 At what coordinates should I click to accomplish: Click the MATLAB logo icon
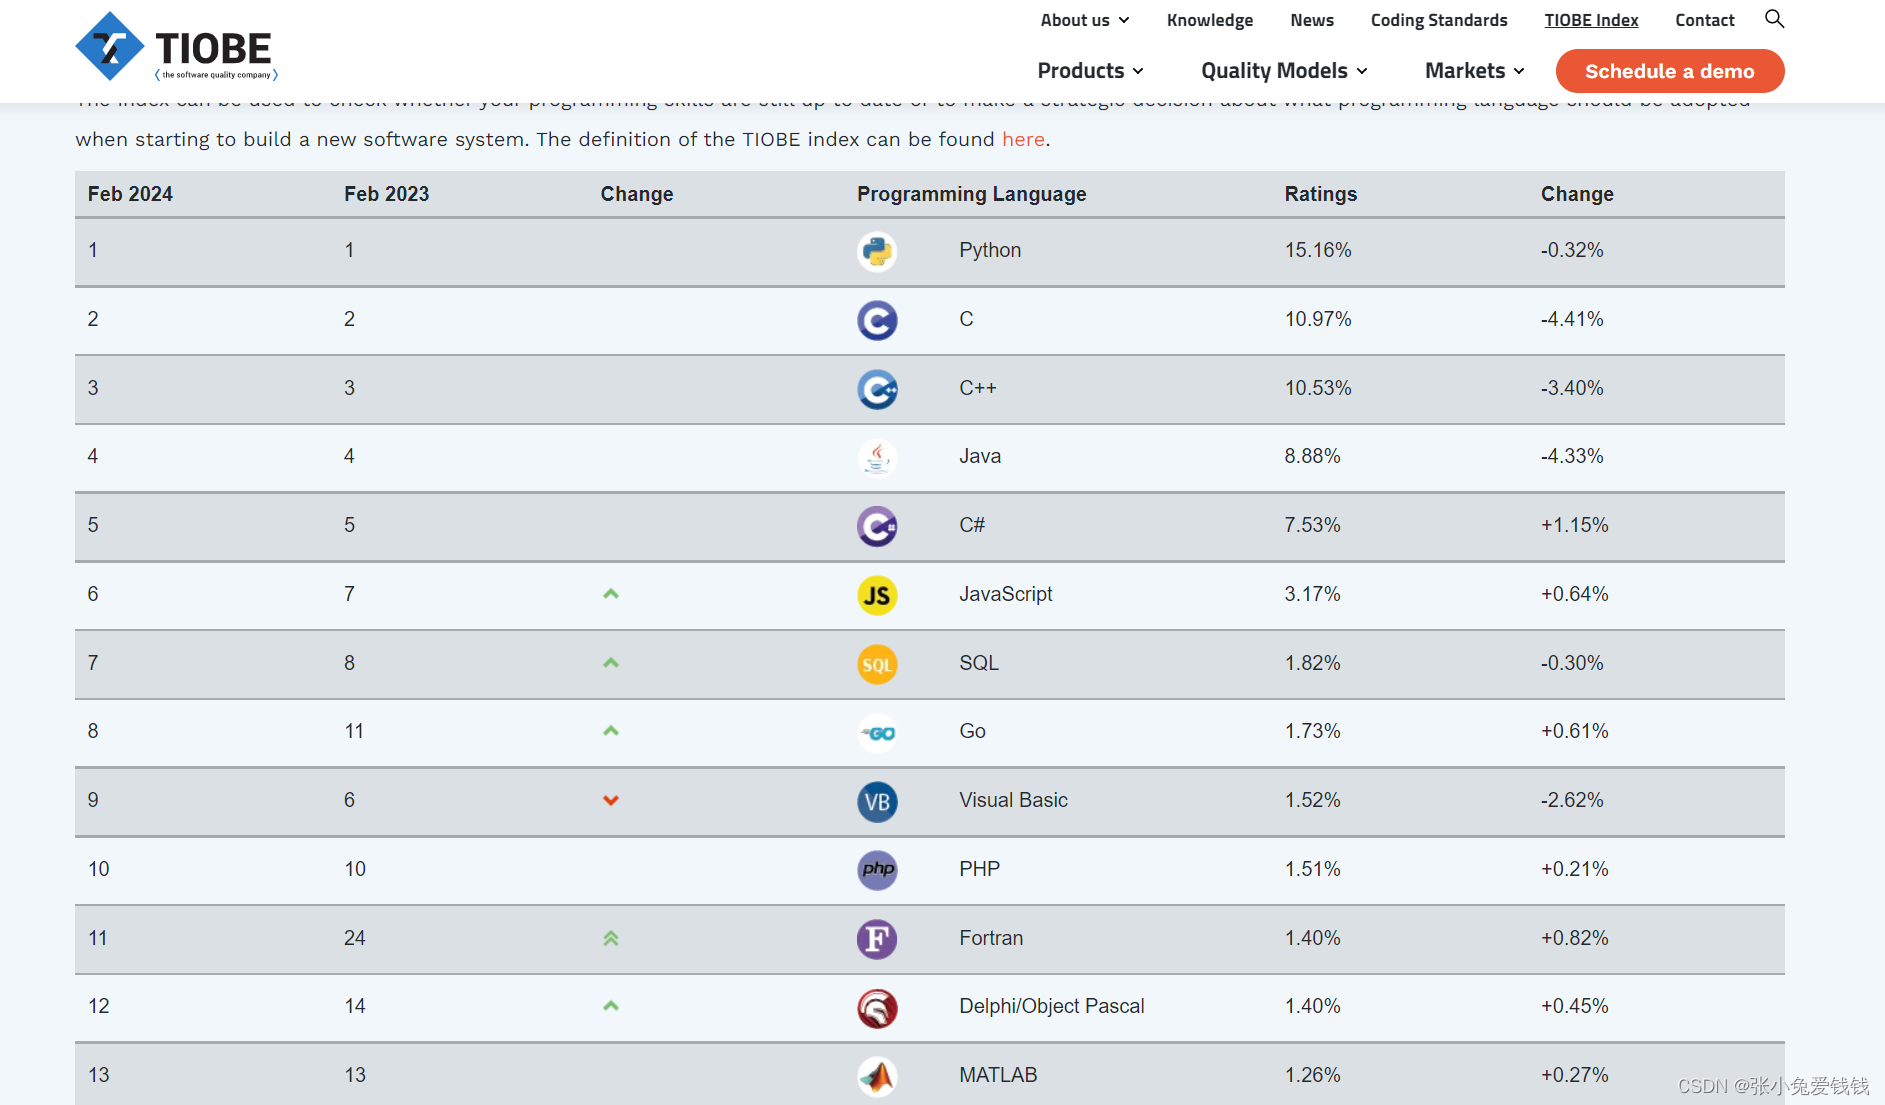pos(877,1076)
